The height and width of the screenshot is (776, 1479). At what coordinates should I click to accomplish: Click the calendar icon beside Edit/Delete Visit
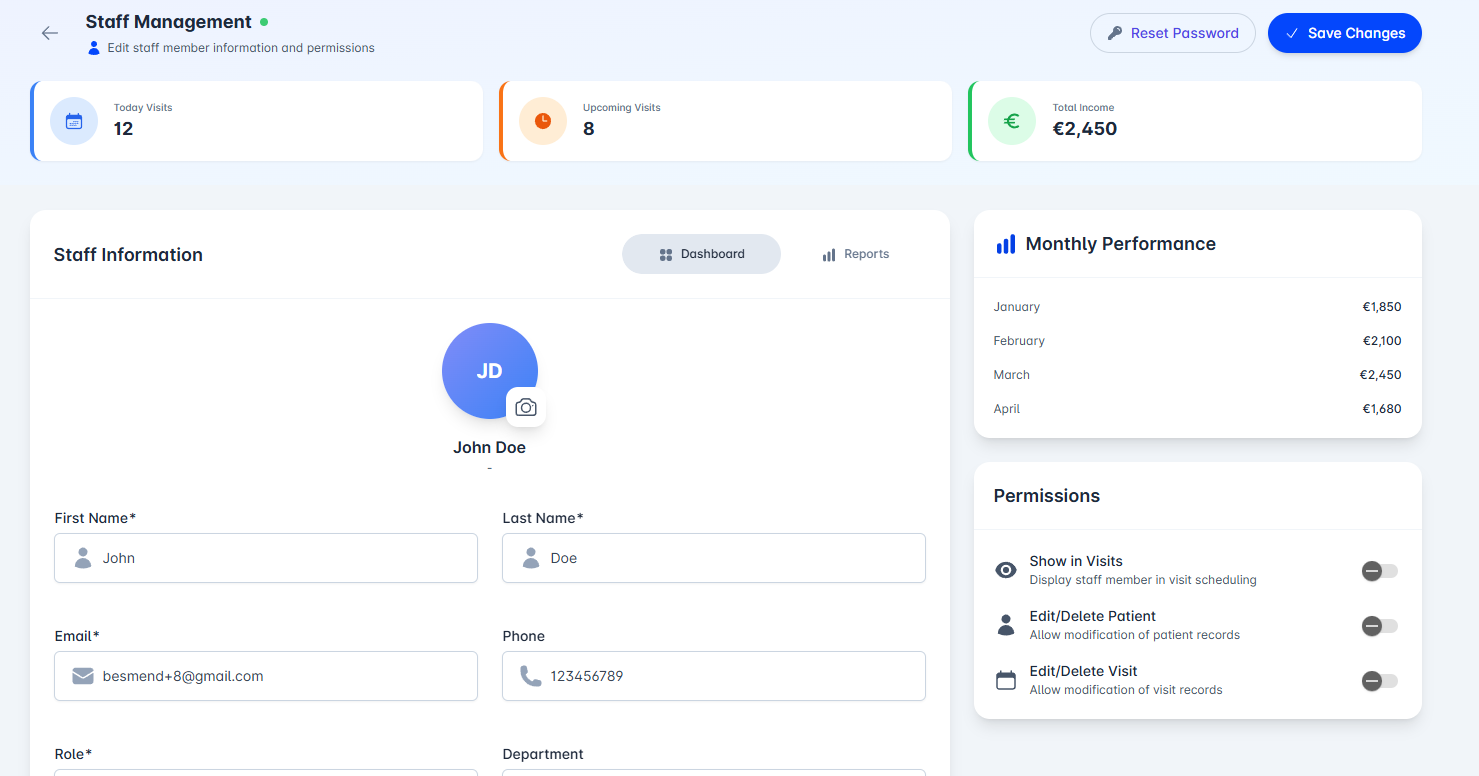[1006, 681]
